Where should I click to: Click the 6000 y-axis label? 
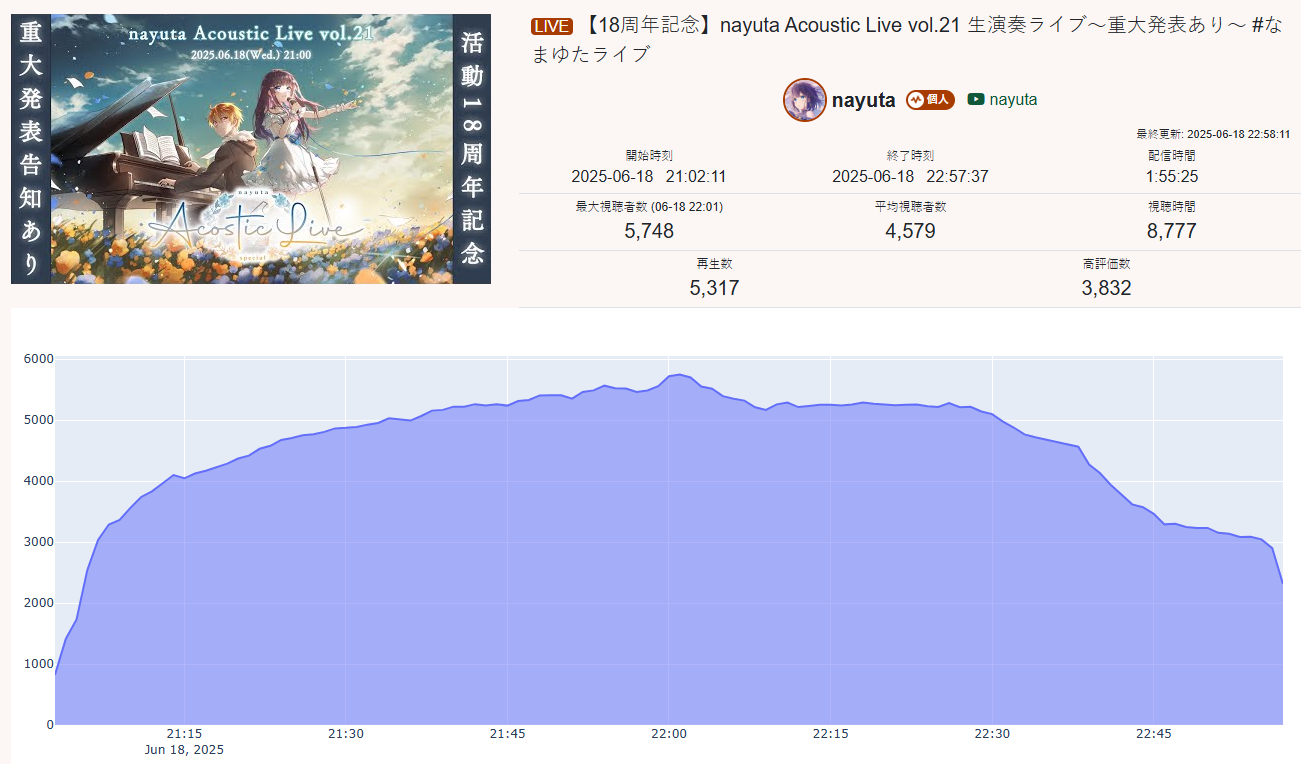(x=39, y=359)
